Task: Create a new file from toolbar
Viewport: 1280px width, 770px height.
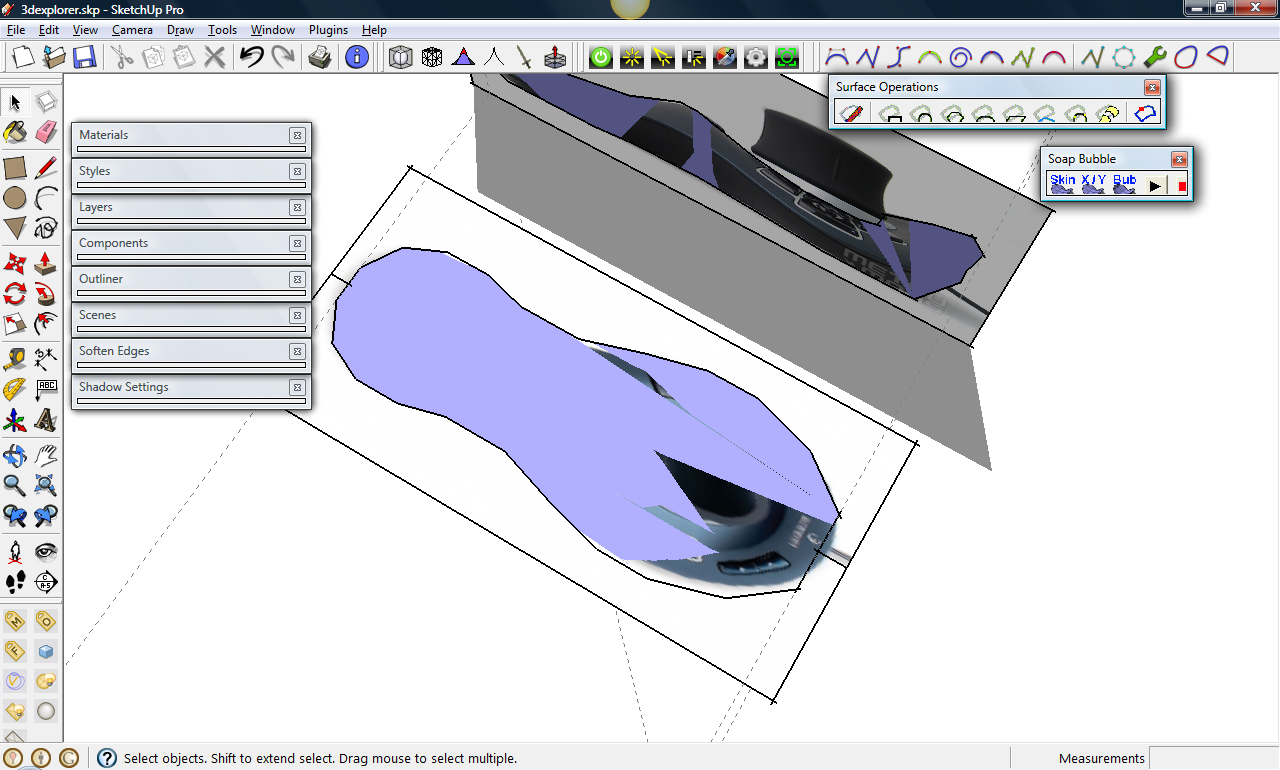Action: tap(23, 57)
